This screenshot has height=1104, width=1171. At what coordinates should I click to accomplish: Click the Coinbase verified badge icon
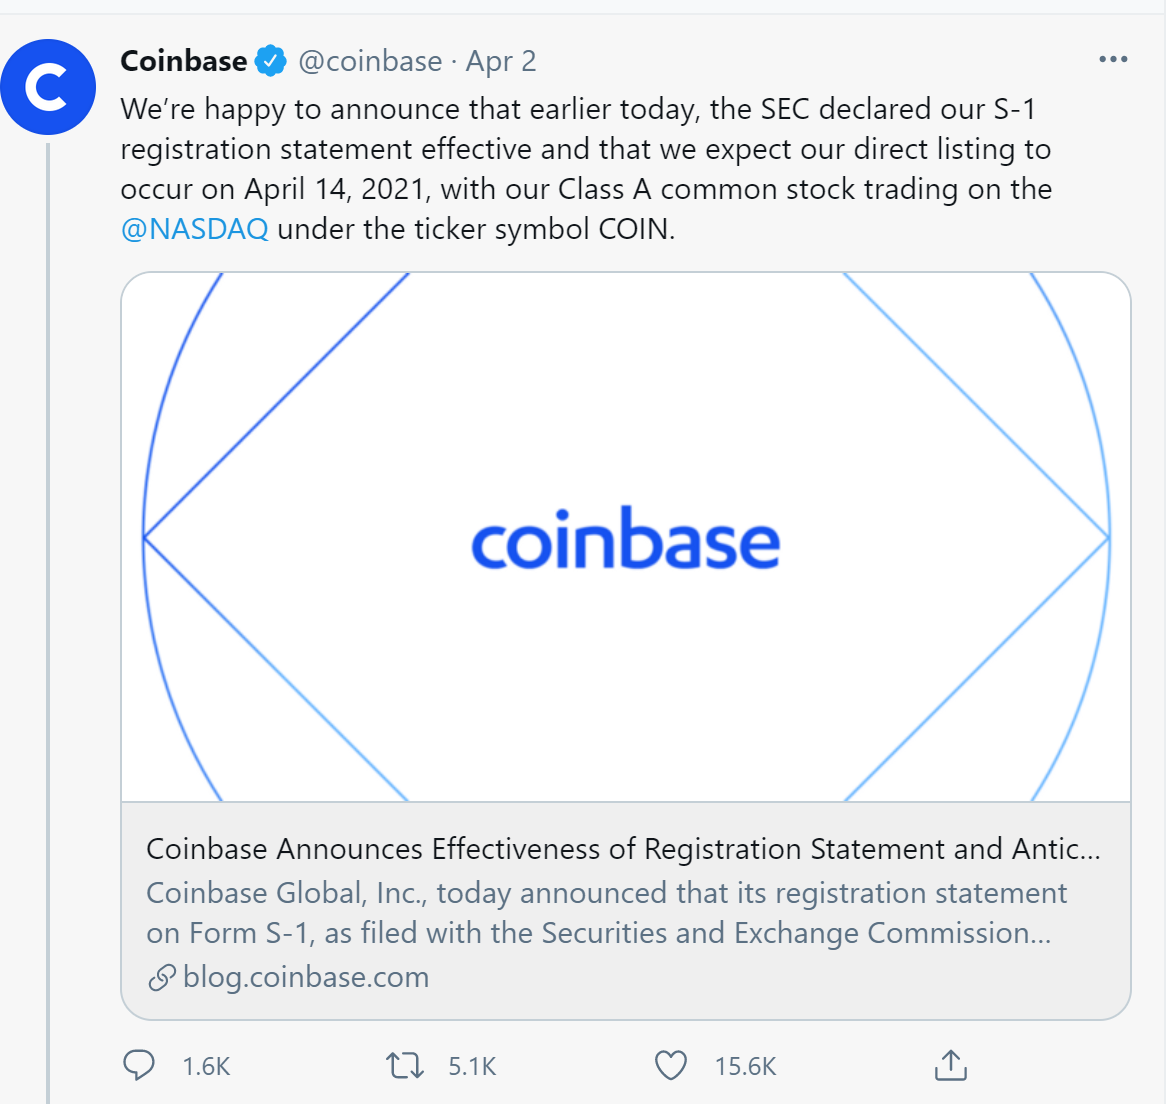click(270, 60)
